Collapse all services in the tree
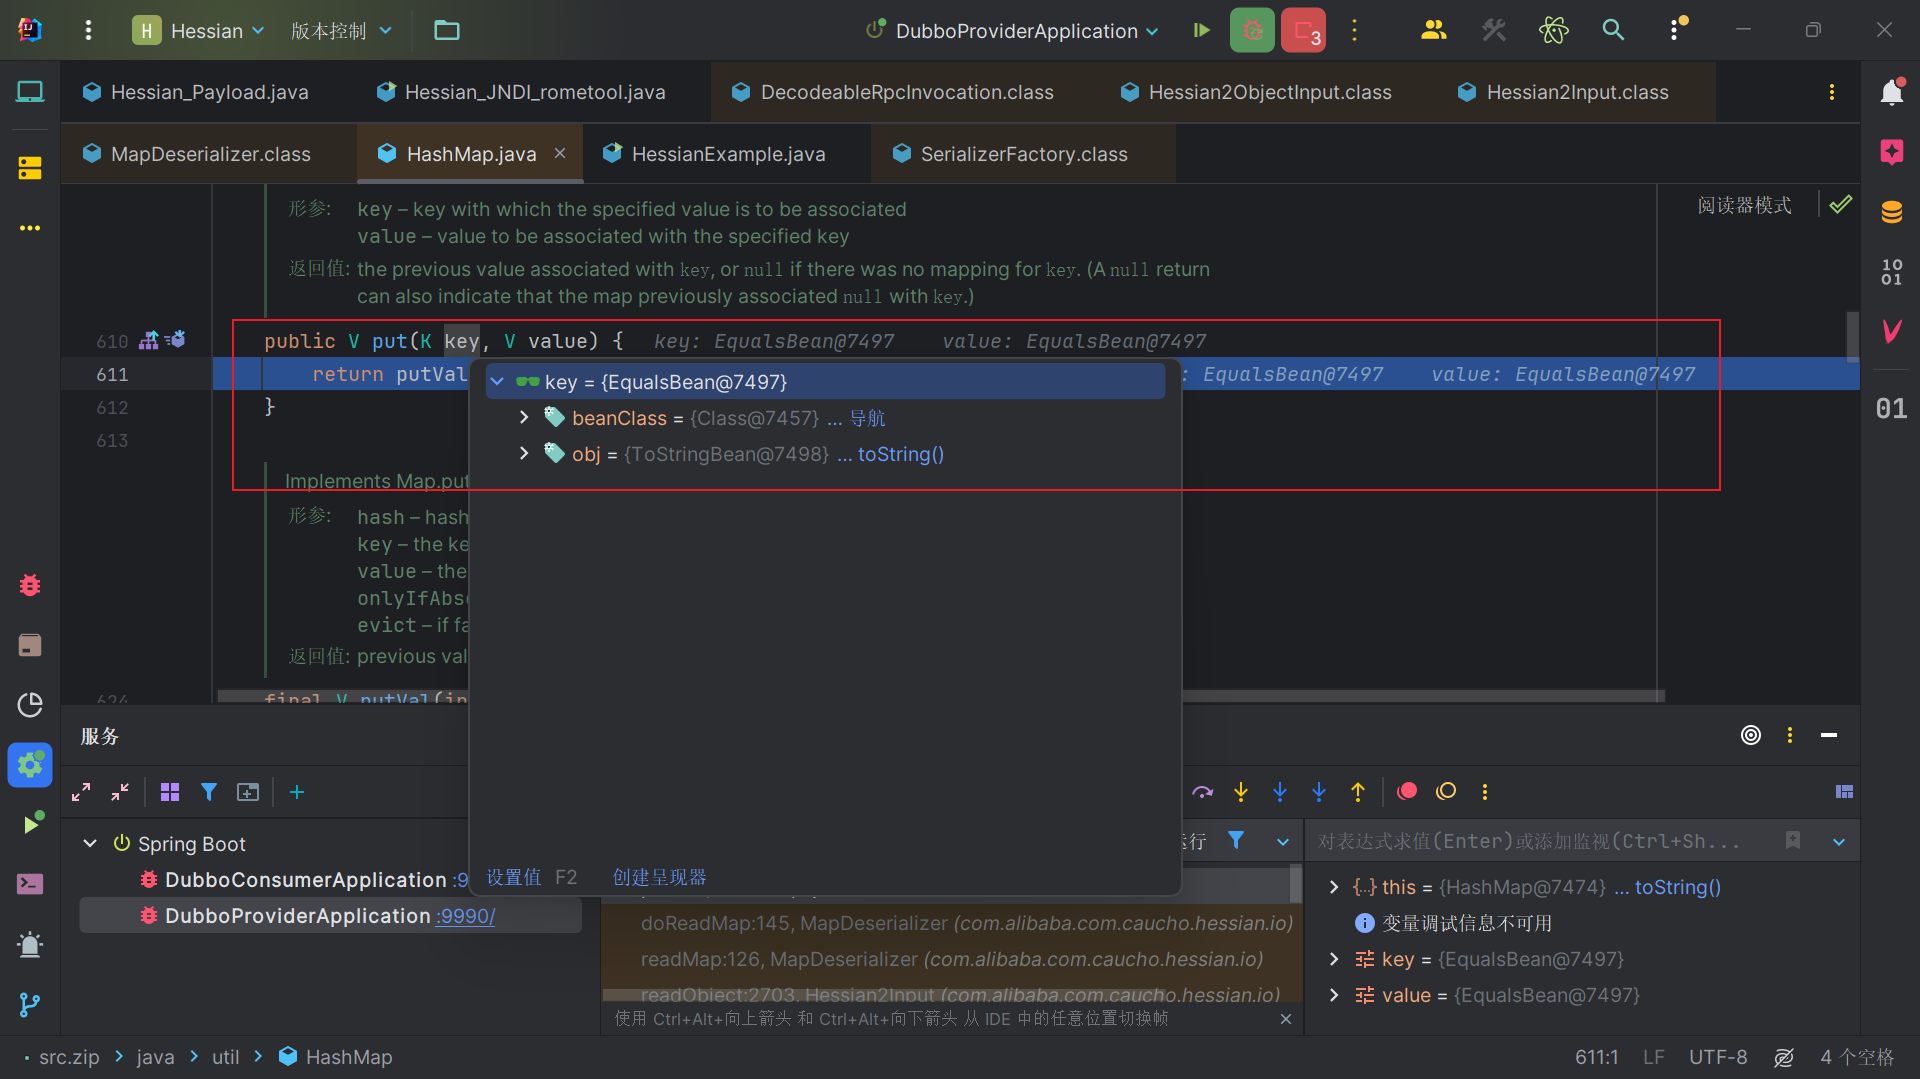1920x1079 pixels. click(120, 792)
